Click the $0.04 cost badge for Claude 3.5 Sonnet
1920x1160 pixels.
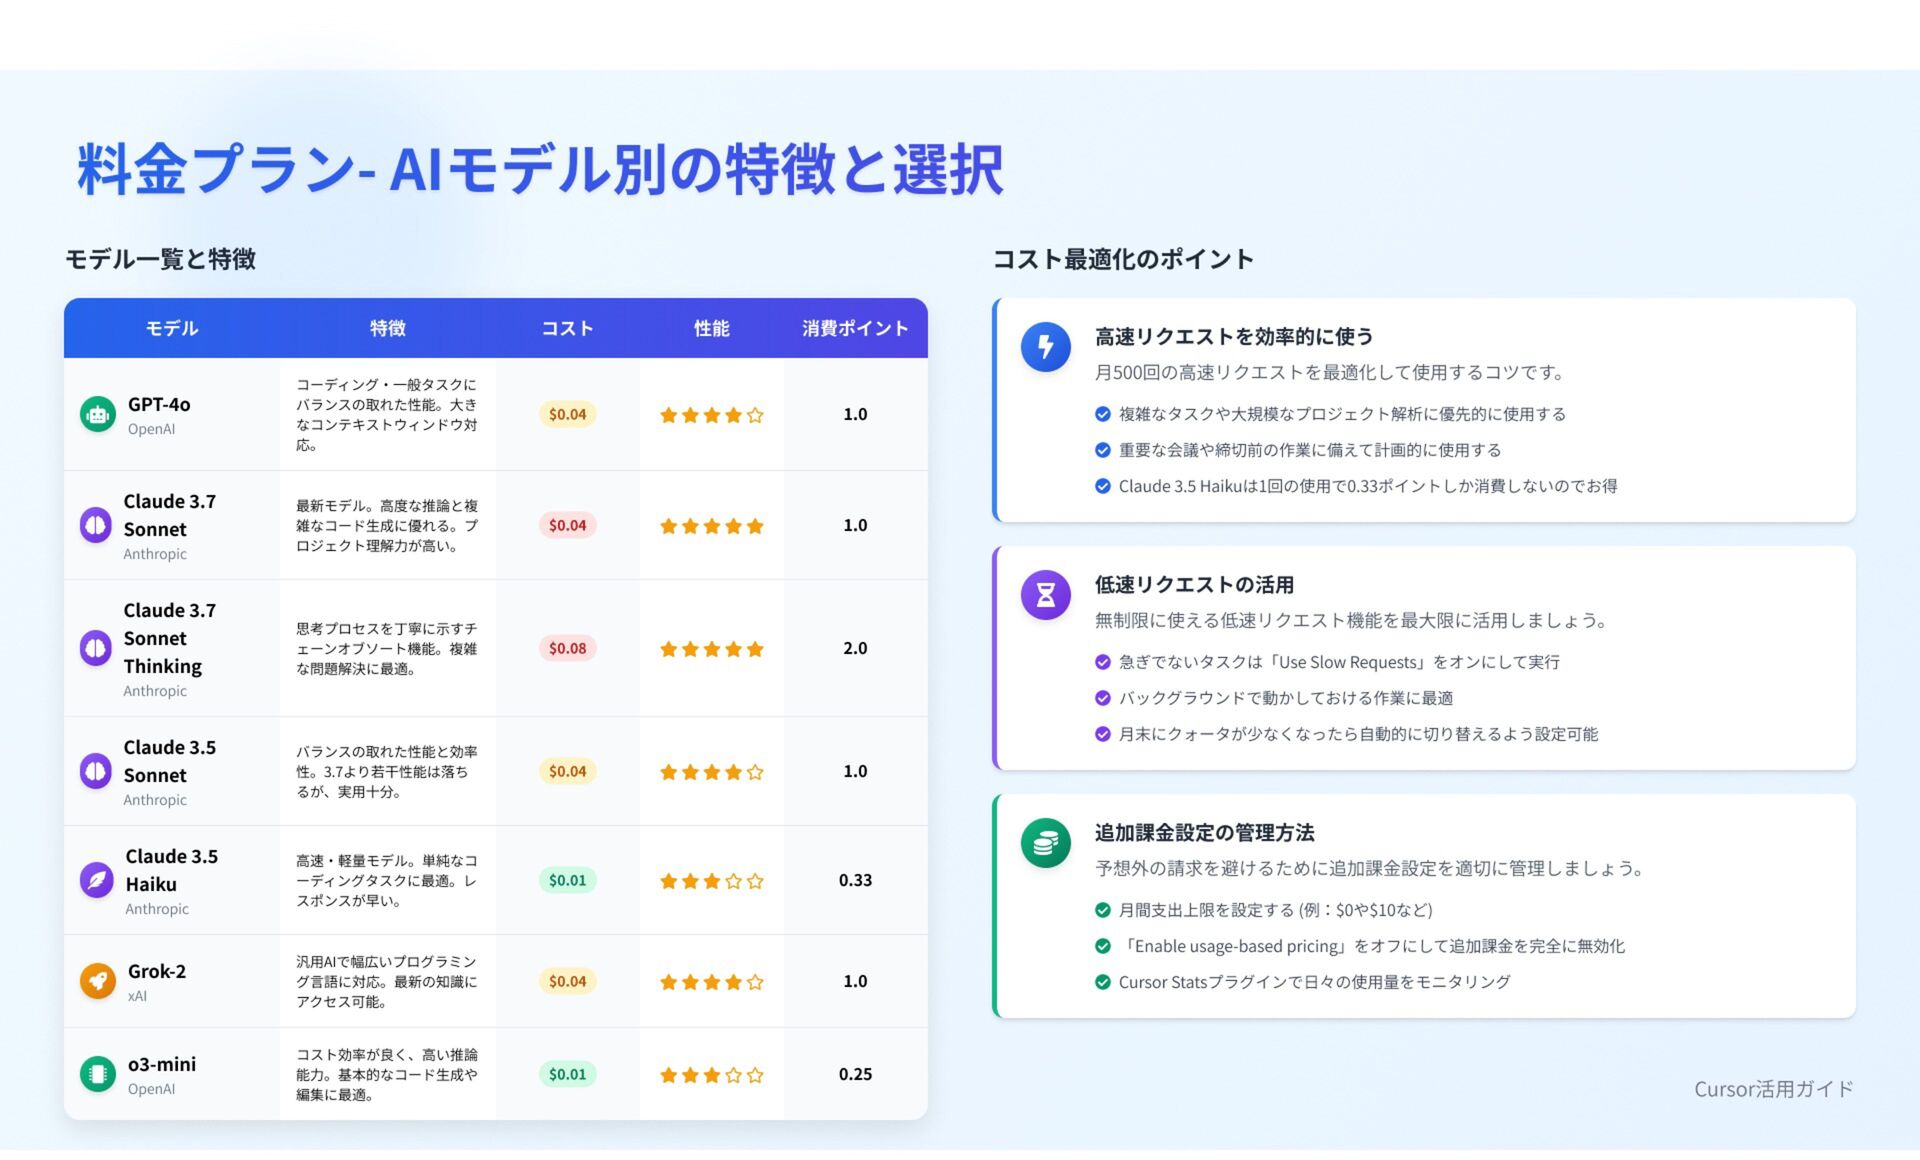pyautogui.click(x=567, y=771)
